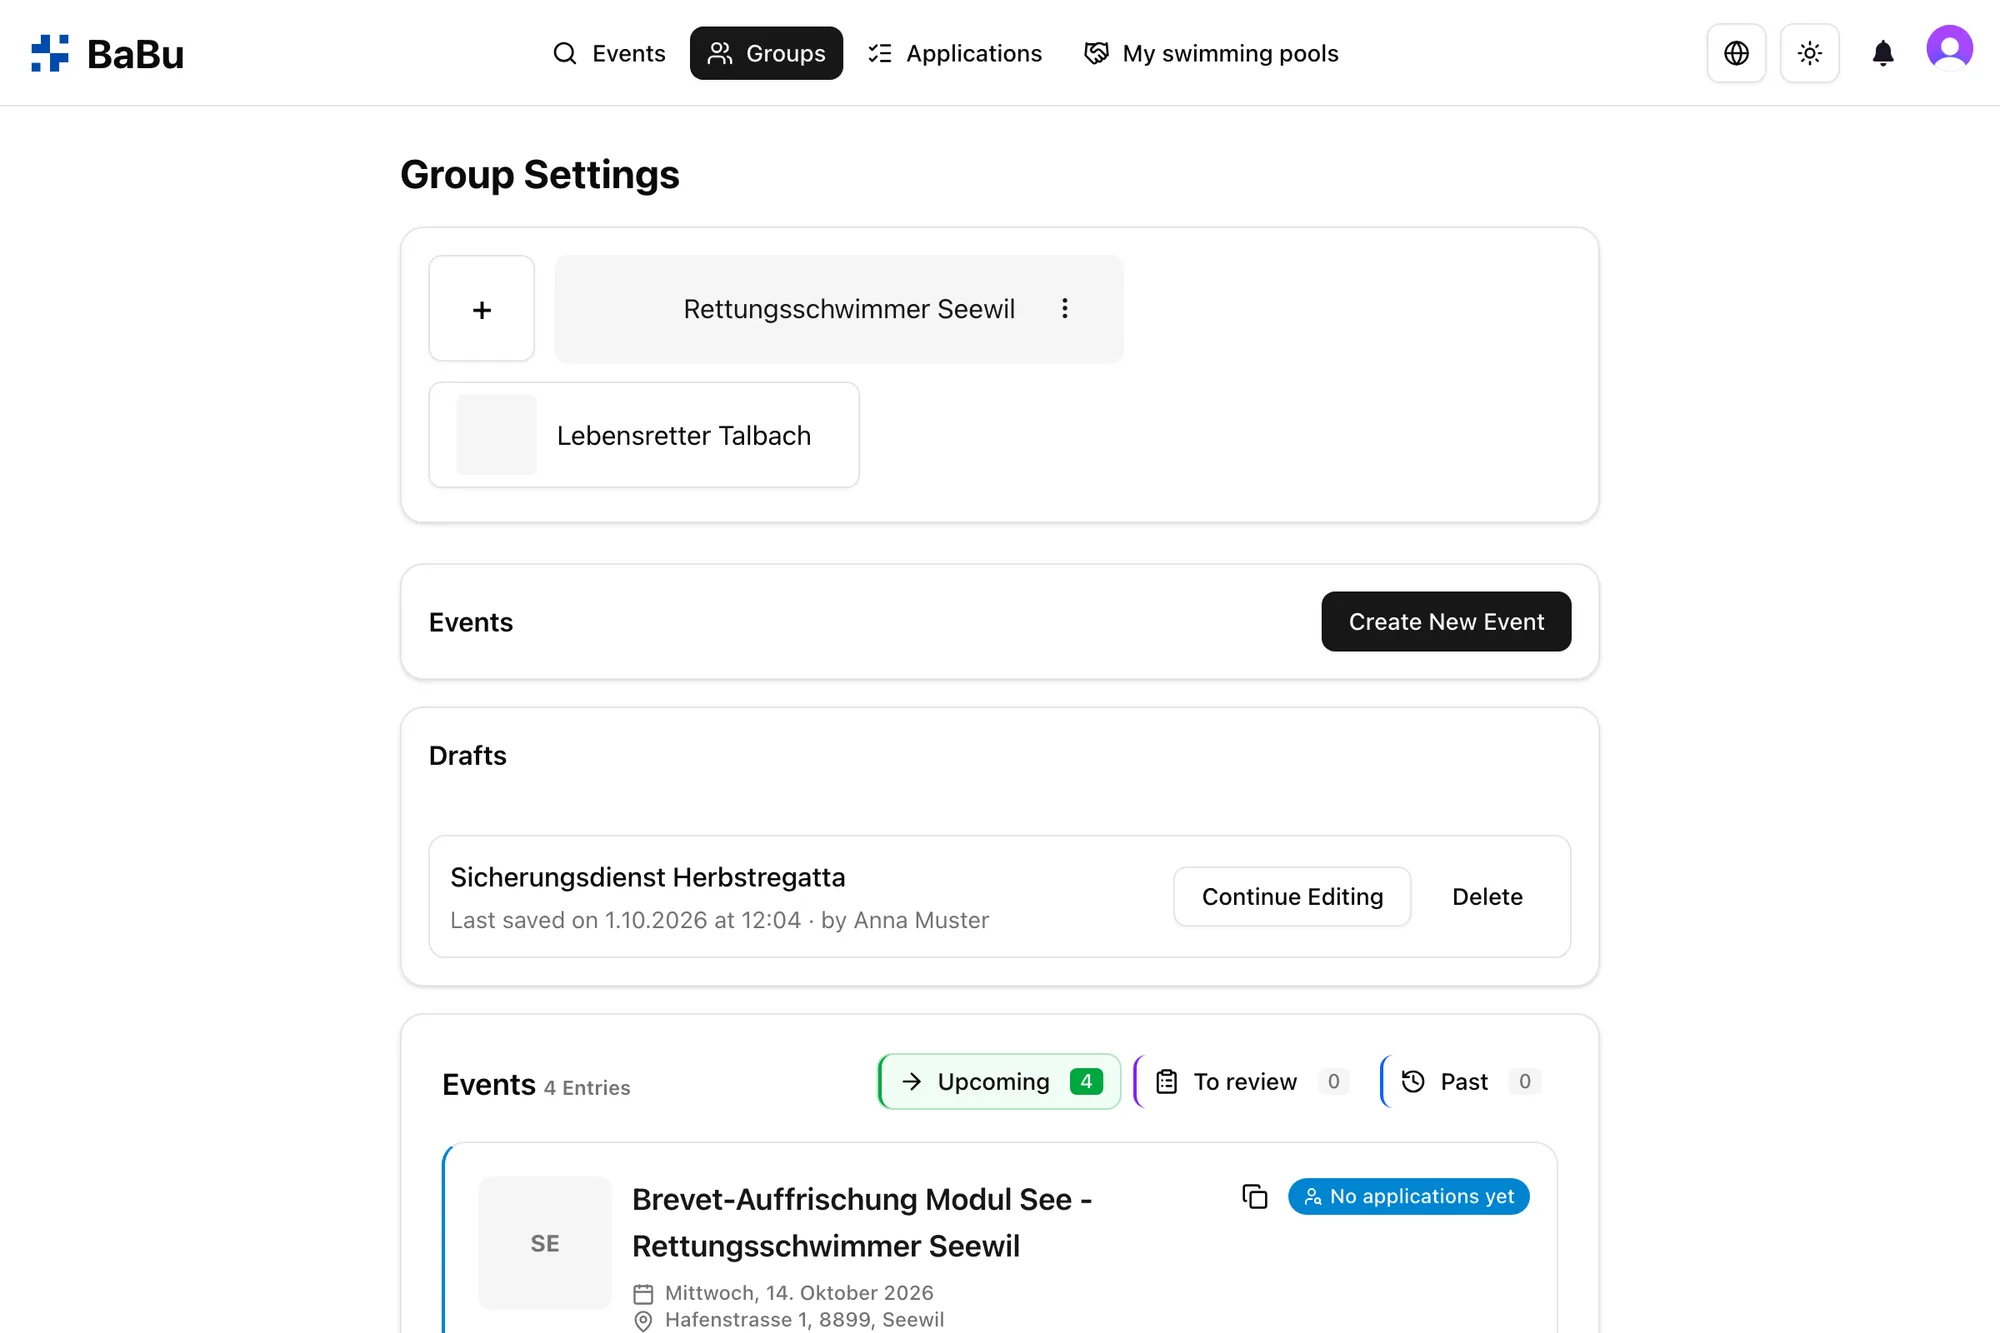
Task: Duplicate the Brevet-Auffrischung event via copy icon
Action: coord(1254,1196)
